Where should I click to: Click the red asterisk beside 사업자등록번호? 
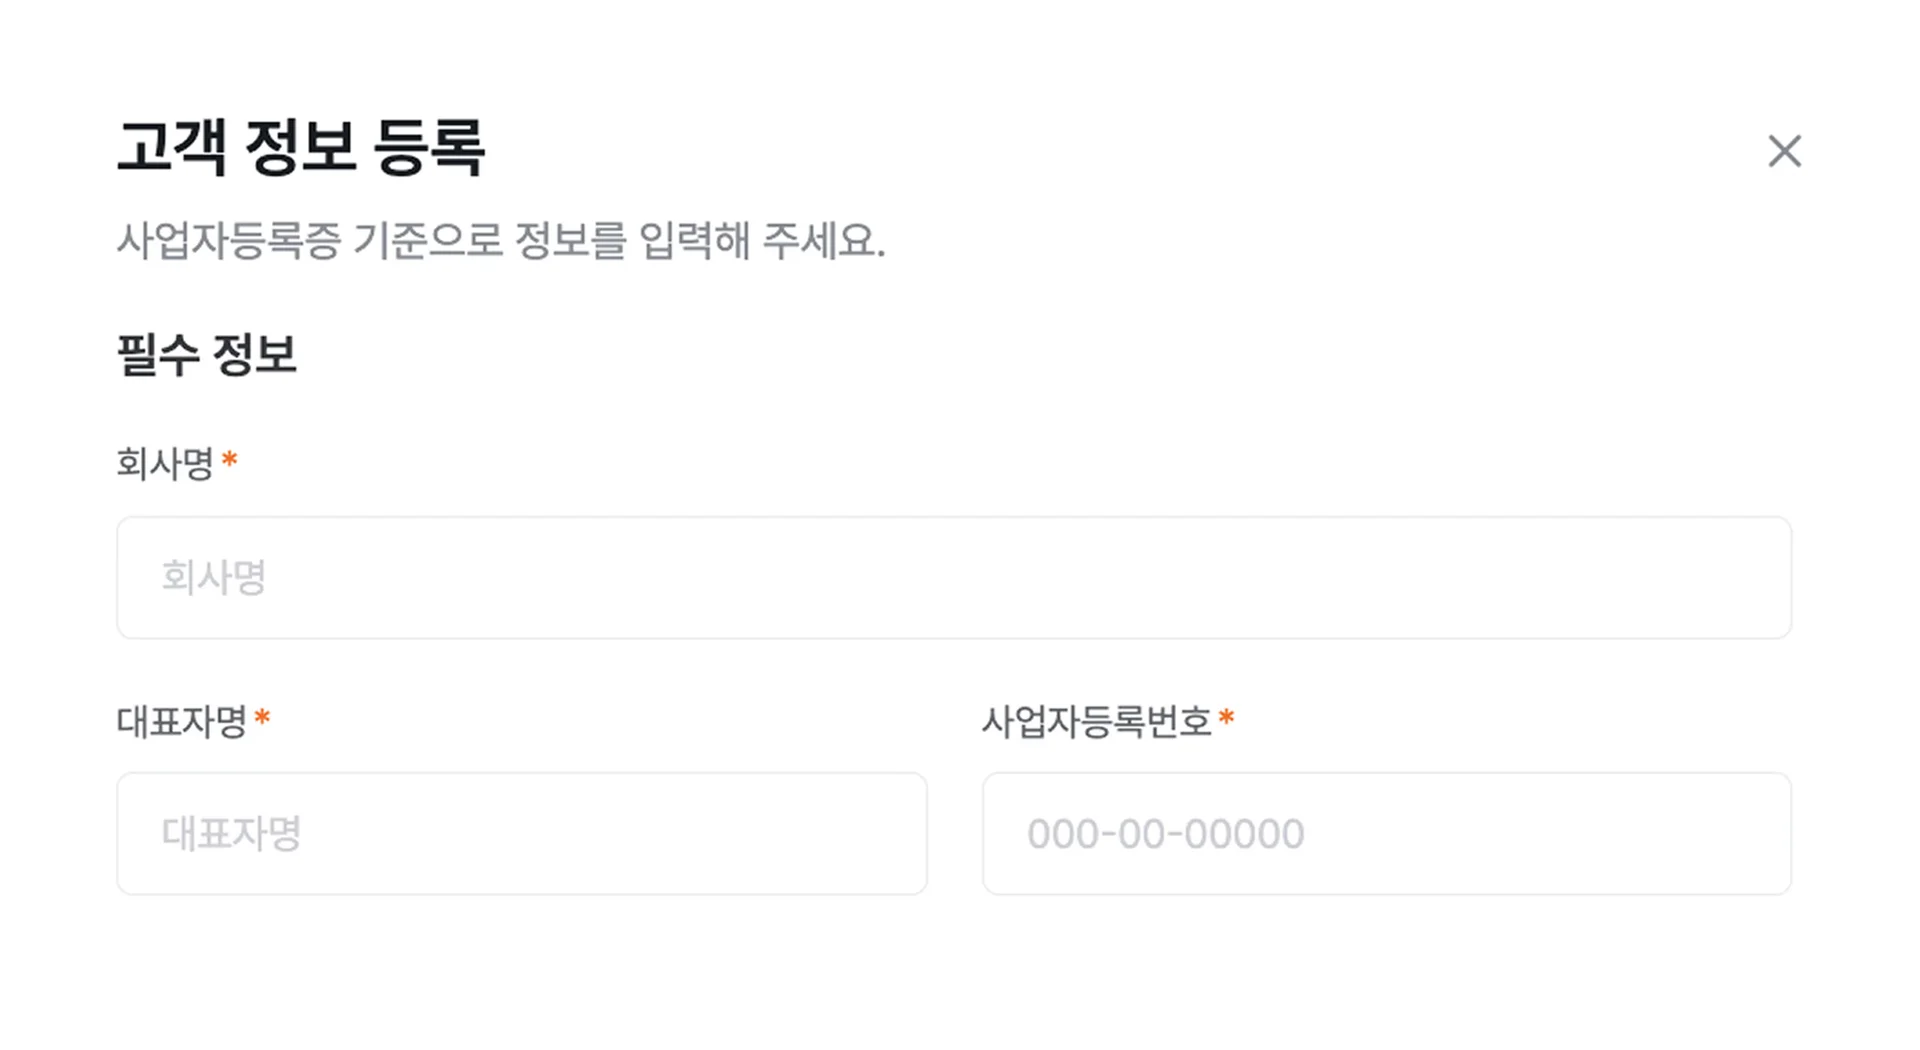coord(1230,718)
